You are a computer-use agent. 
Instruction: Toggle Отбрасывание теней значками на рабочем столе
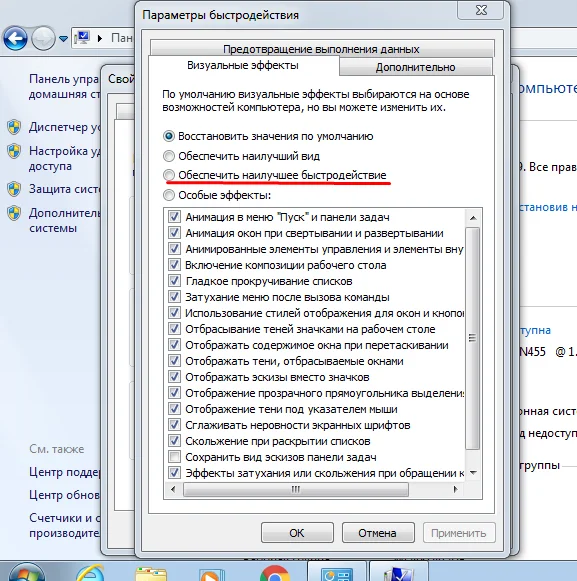(x=174, y=329)
